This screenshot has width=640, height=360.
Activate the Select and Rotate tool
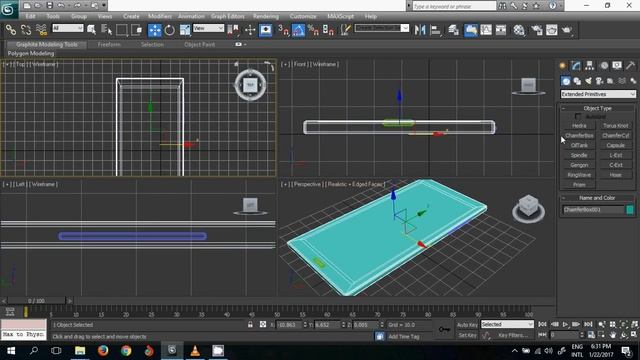170,30
